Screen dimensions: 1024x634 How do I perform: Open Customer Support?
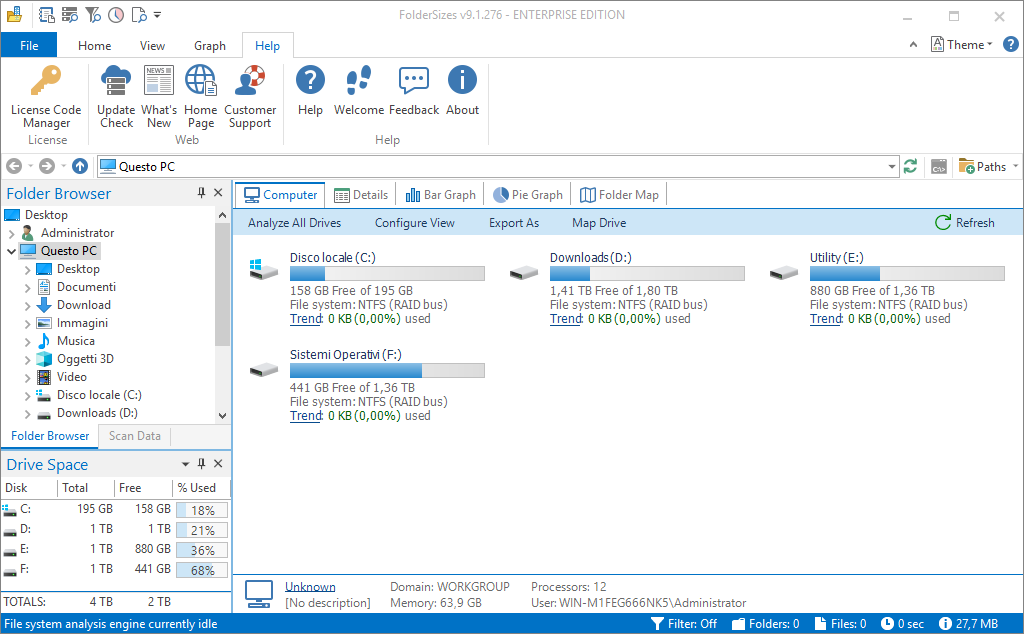click(250, 98)
